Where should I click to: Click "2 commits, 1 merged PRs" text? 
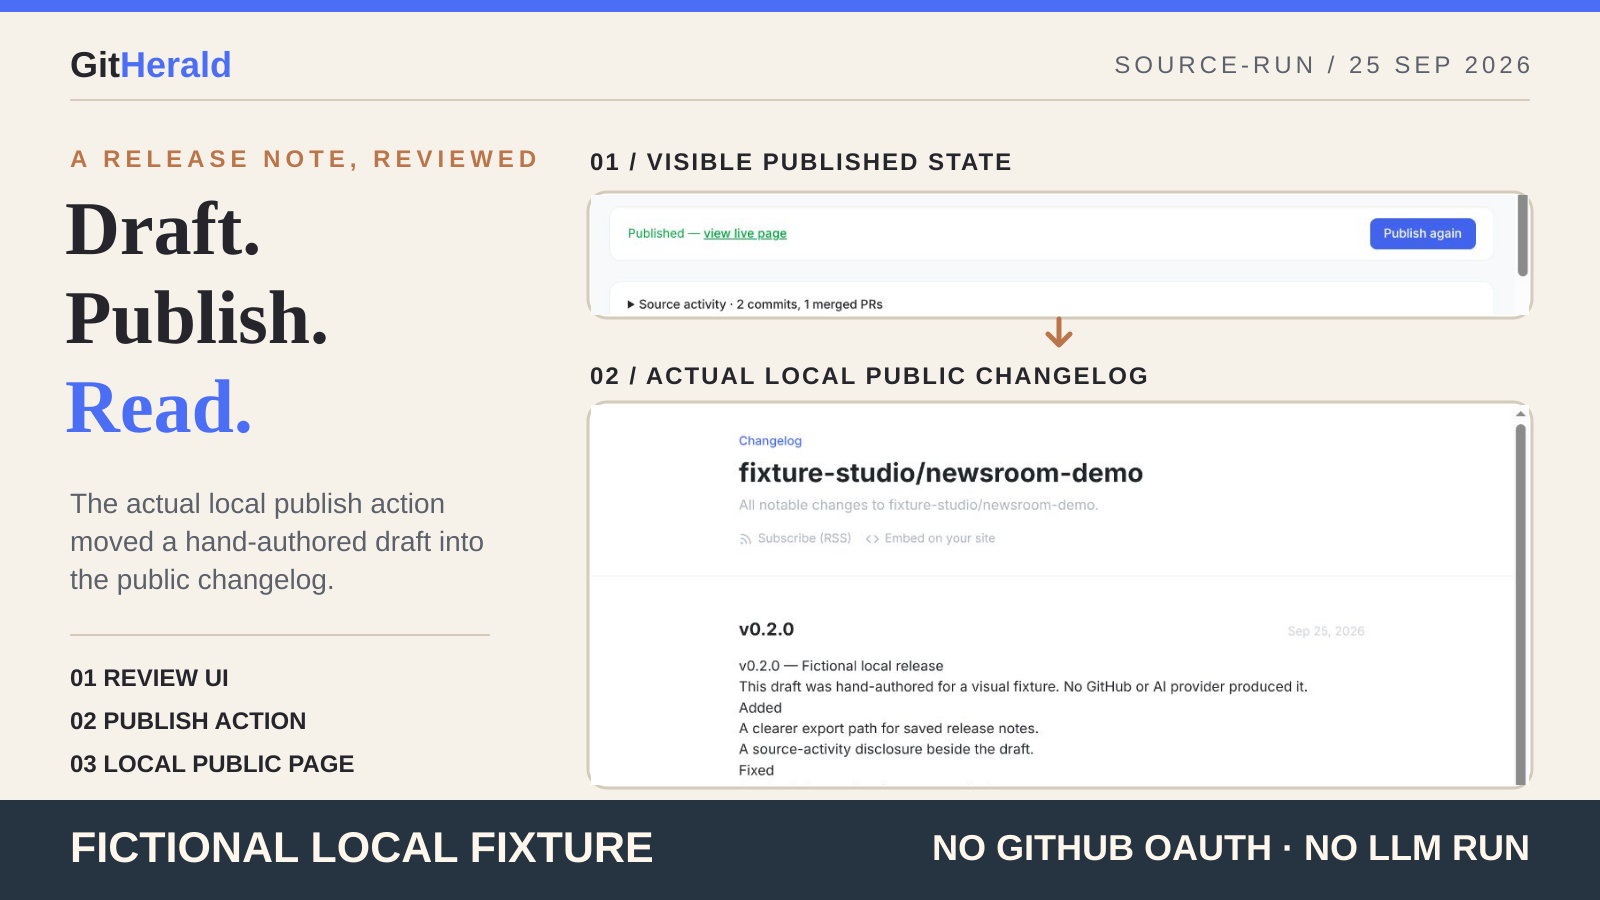pos(809,304)
